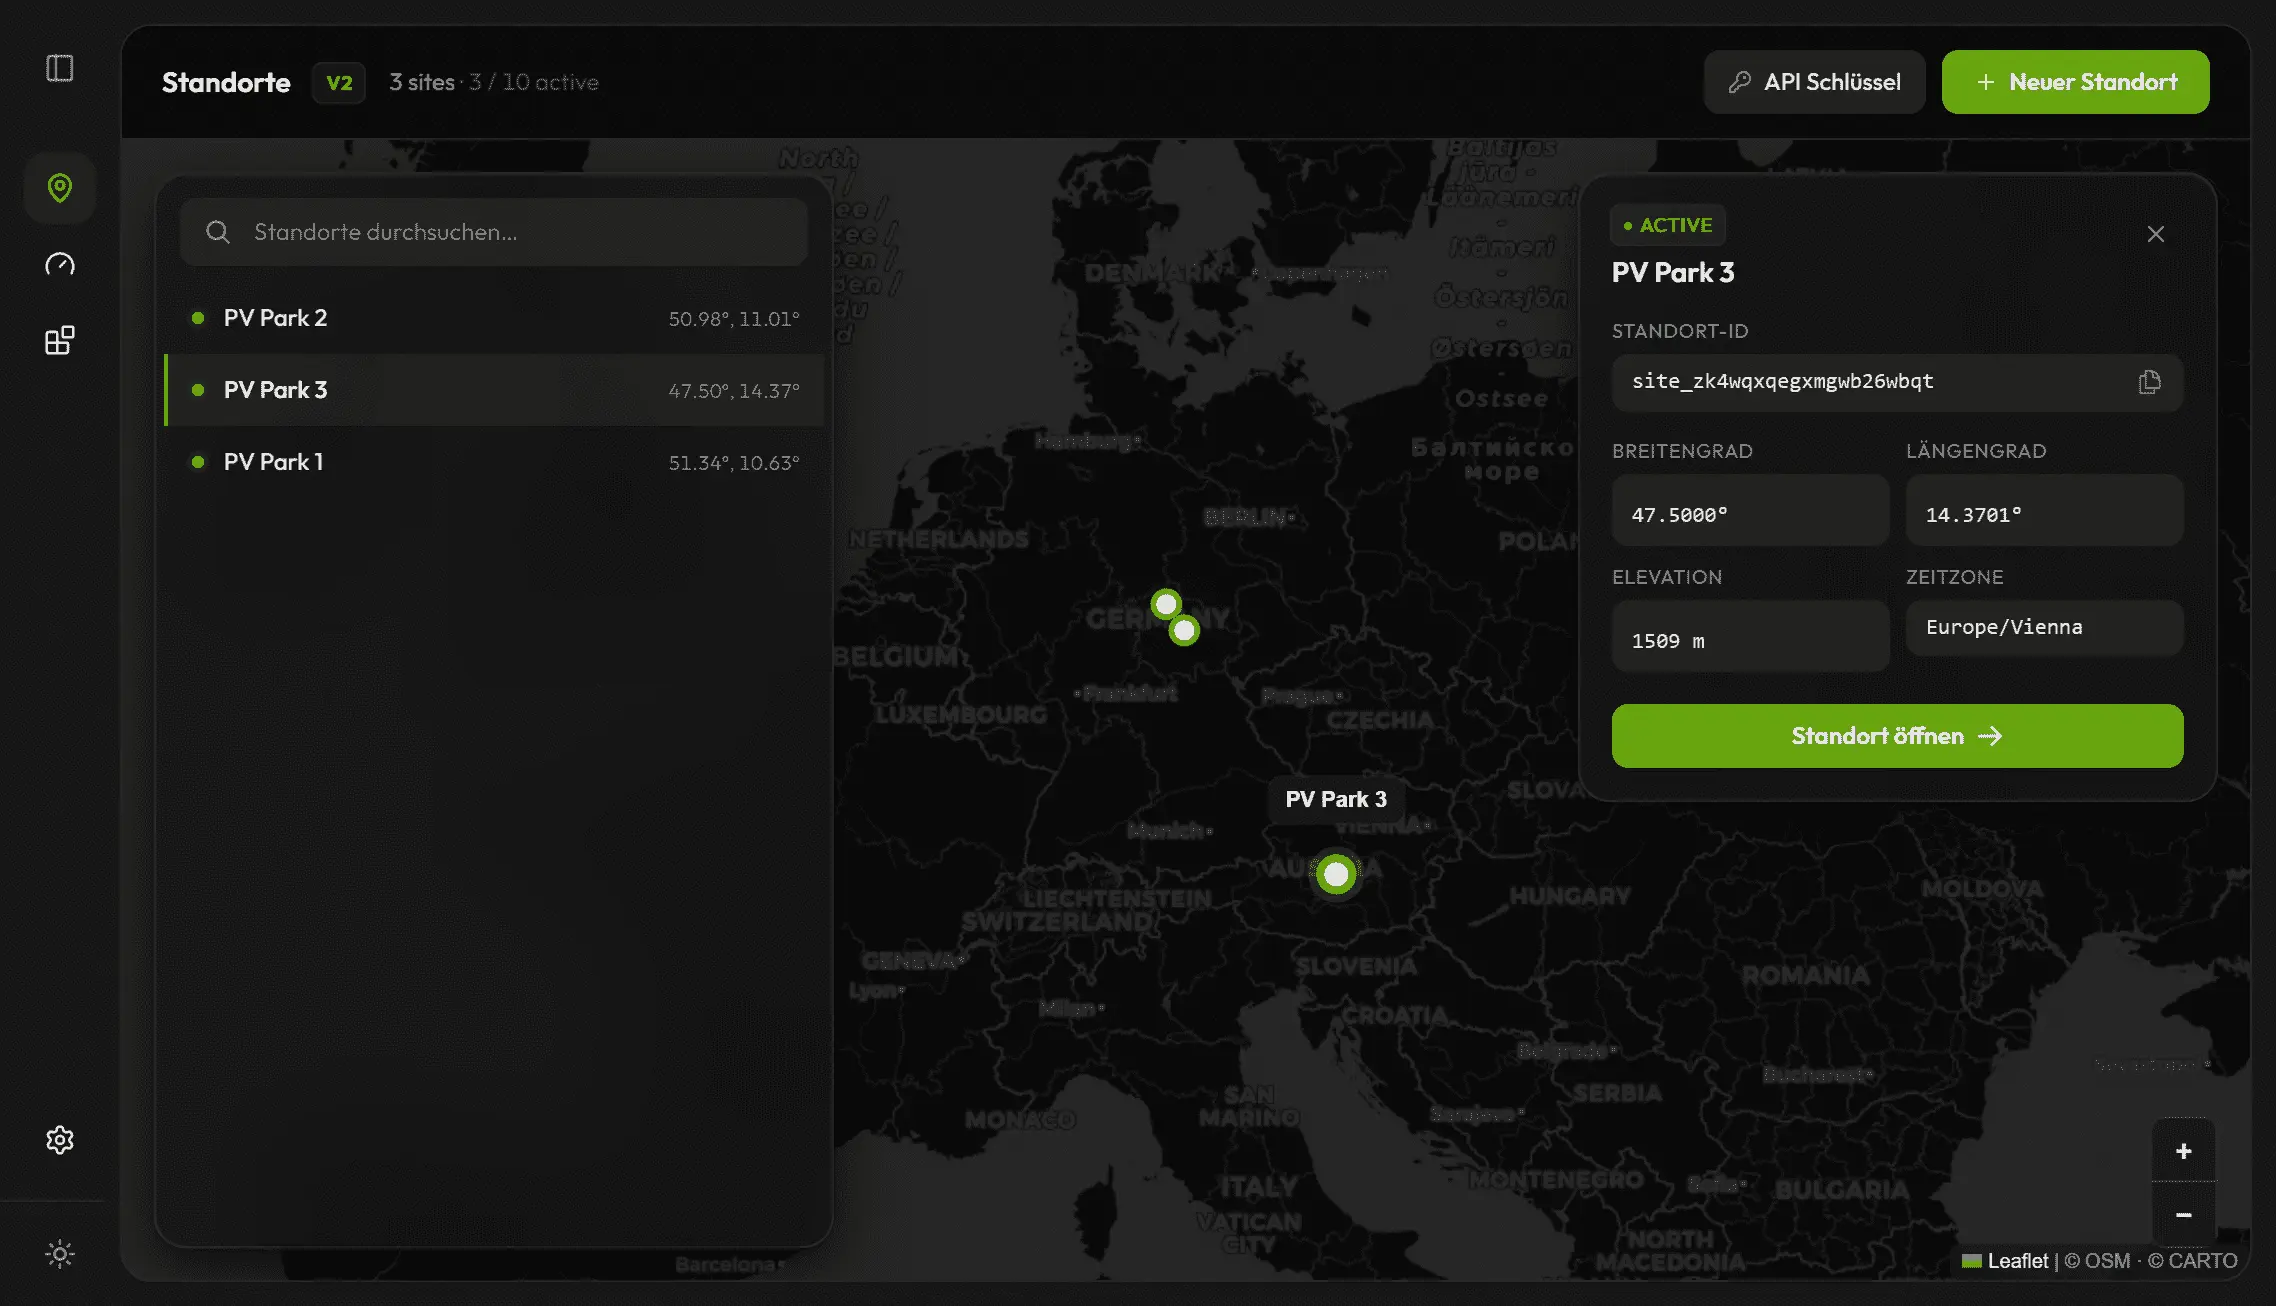
Task: Open the CARTO attribution link
Action: tap(2192, 1261)
